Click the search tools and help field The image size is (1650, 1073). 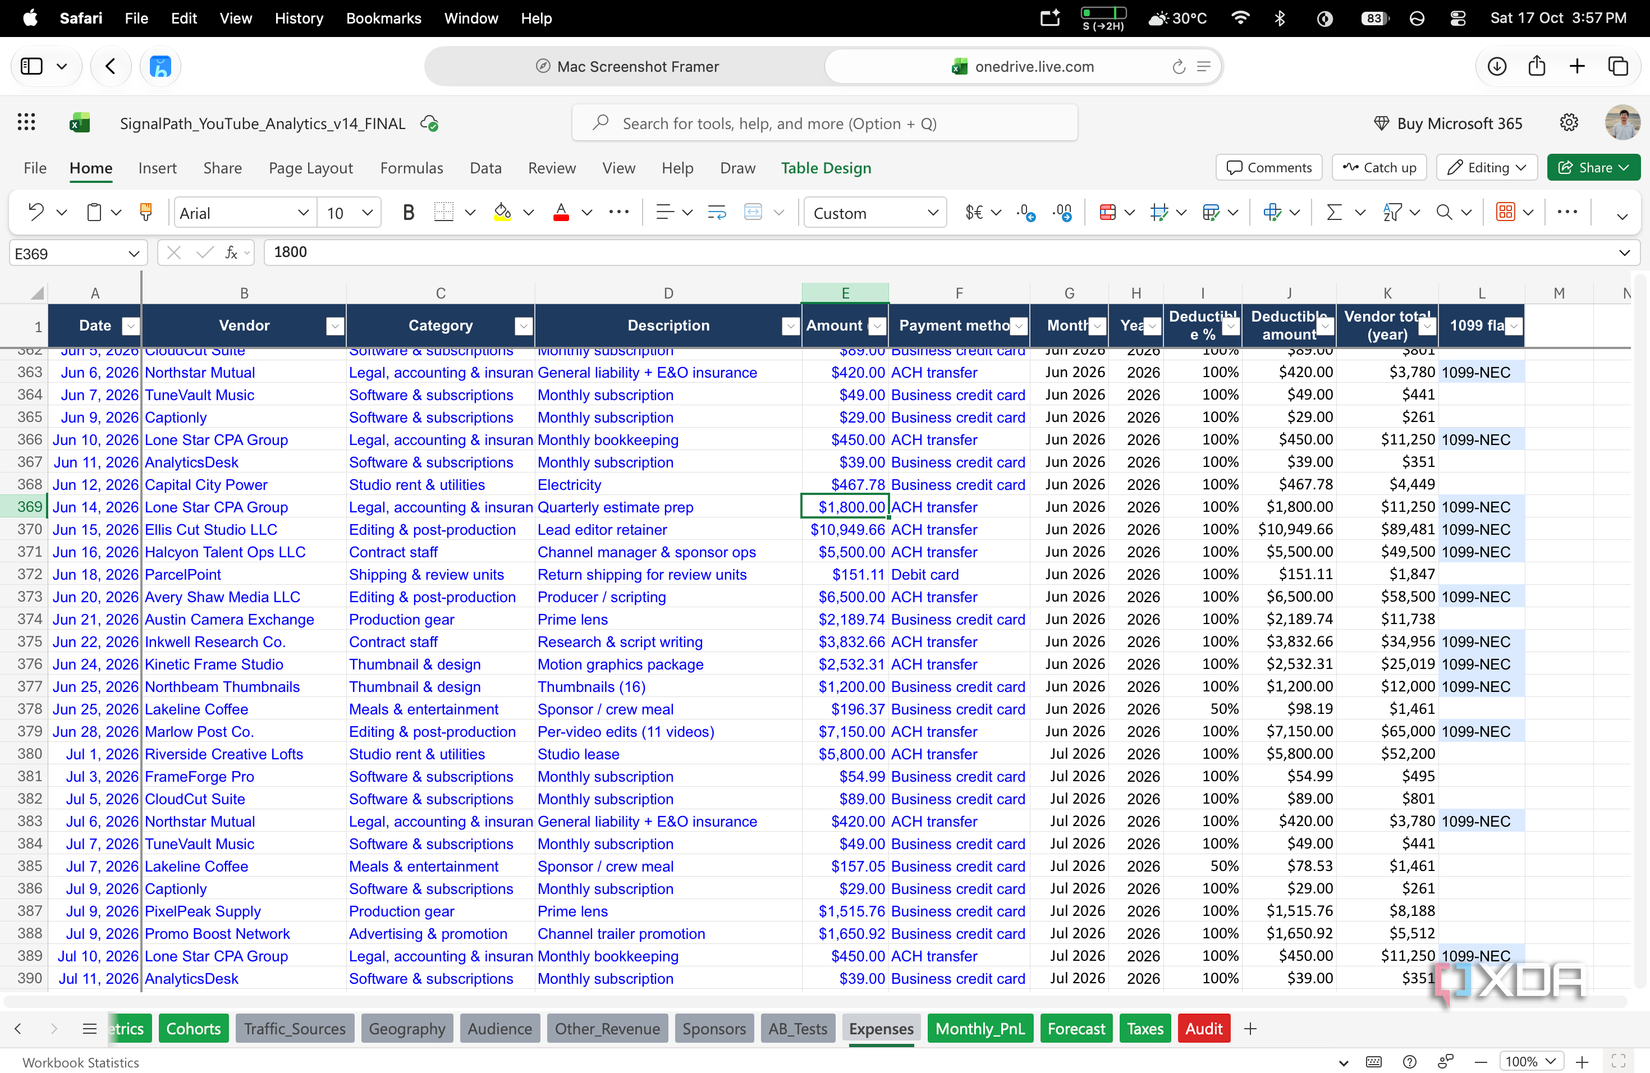point(825,123)
